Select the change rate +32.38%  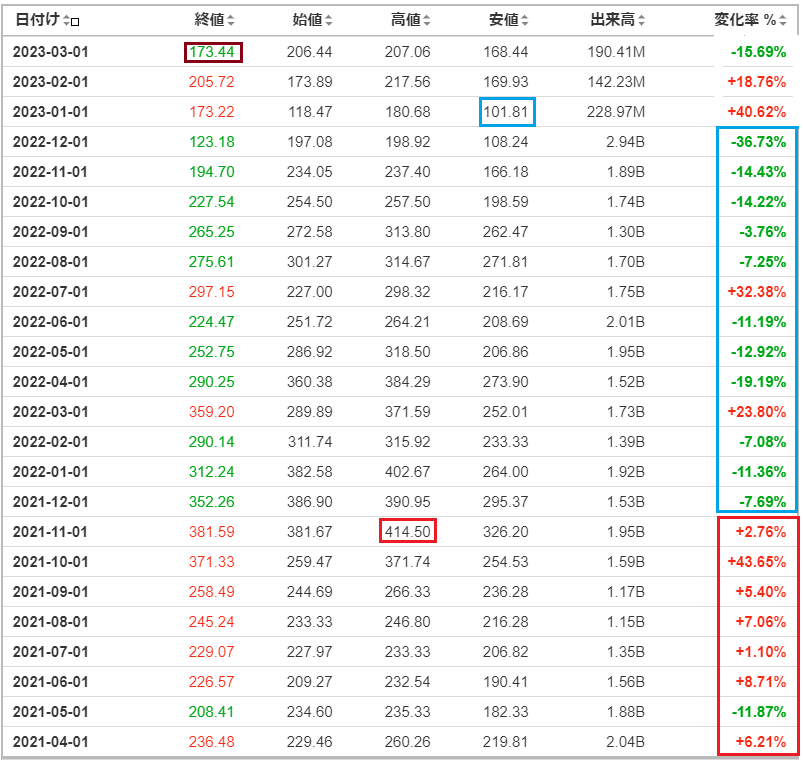point(757,292)
